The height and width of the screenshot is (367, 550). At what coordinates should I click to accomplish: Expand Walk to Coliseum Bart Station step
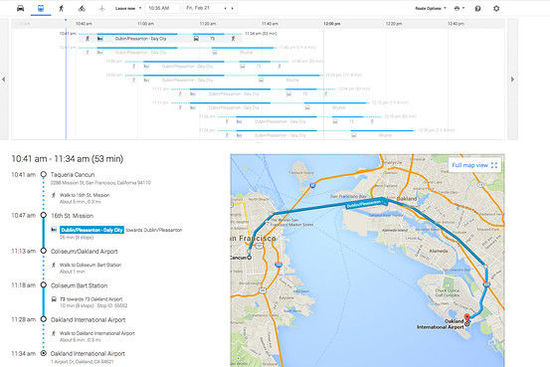90,265
